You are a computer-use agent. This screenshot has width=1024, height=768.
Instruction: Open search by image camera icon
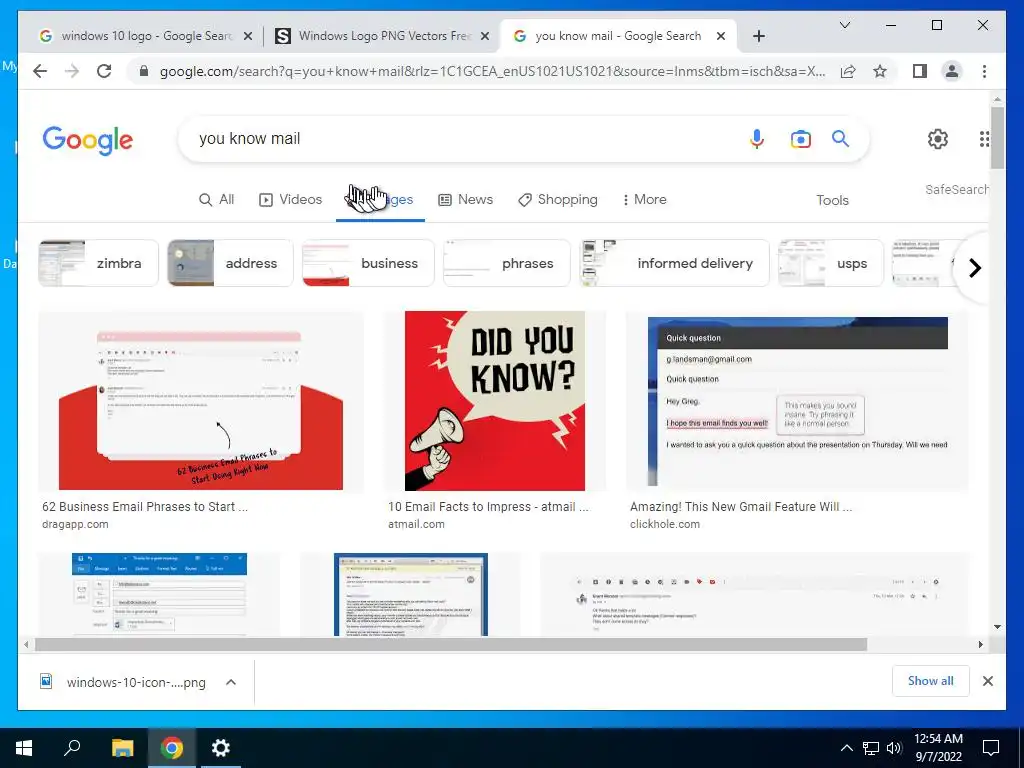tap(800, 138)
